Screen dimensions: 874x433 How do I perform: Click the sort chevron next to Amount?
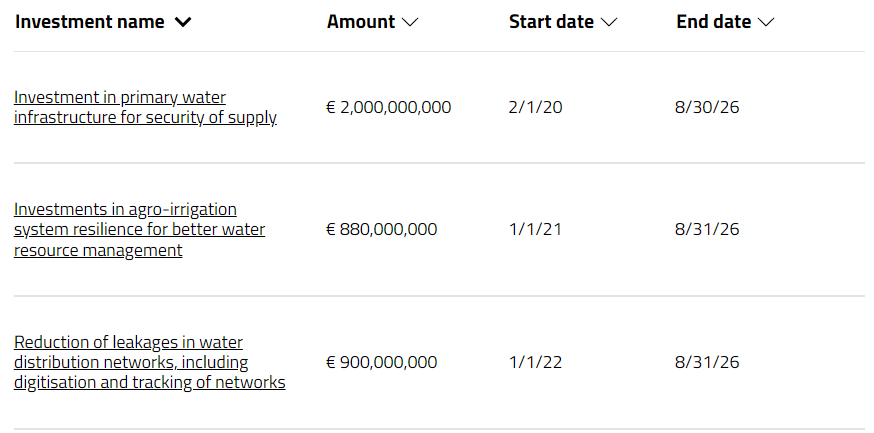point(410,22)
